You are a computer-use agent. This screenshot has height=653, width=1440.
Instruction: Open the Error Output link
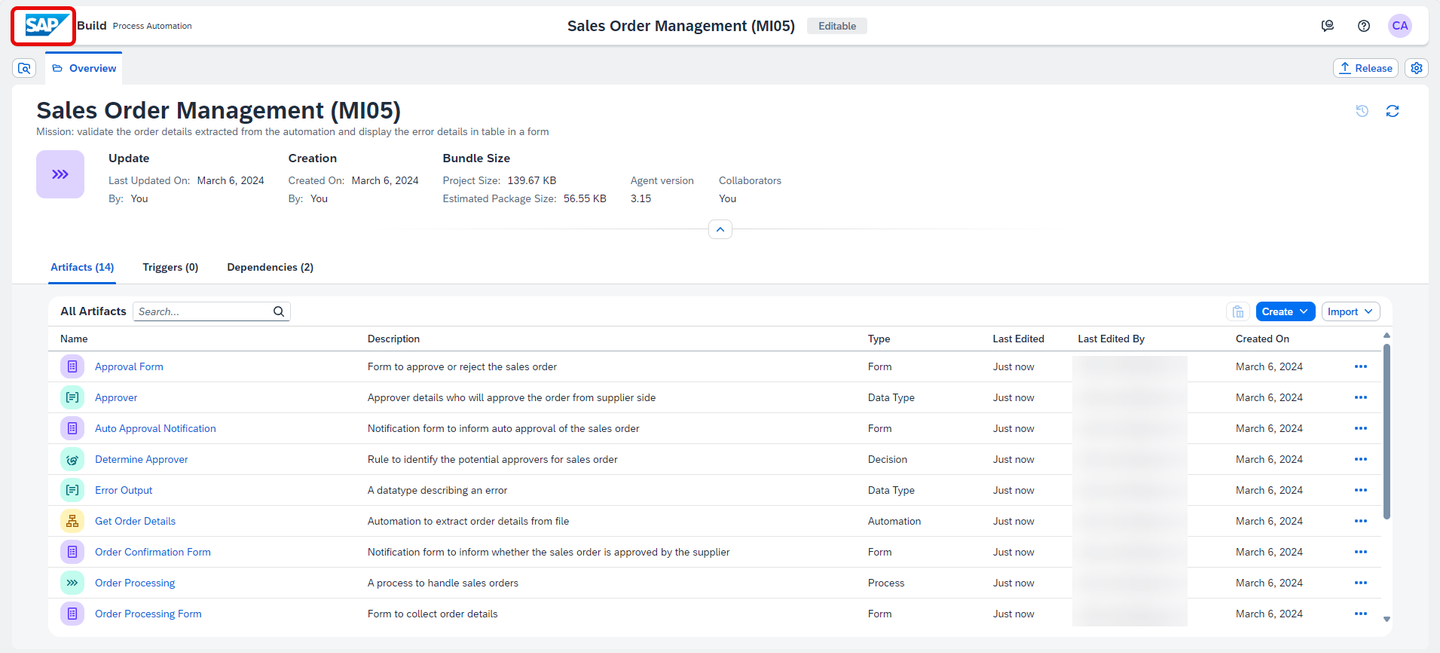tap(124, 491)
